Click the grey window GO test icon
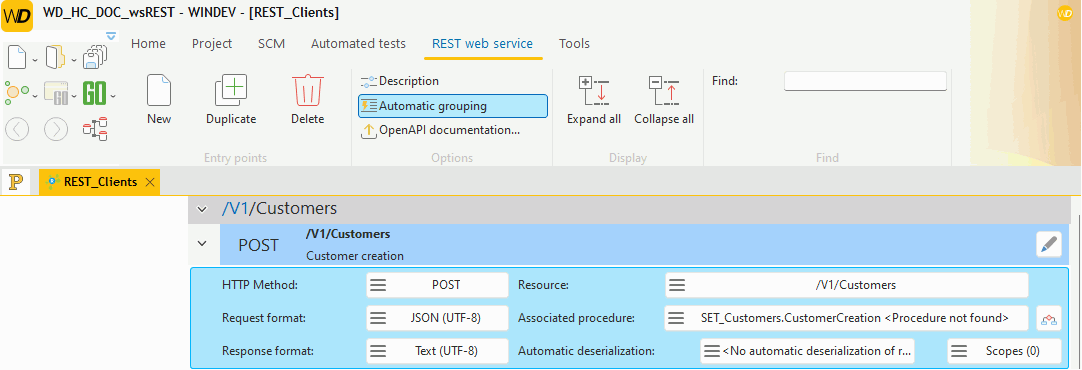 (x=56, y=92)
